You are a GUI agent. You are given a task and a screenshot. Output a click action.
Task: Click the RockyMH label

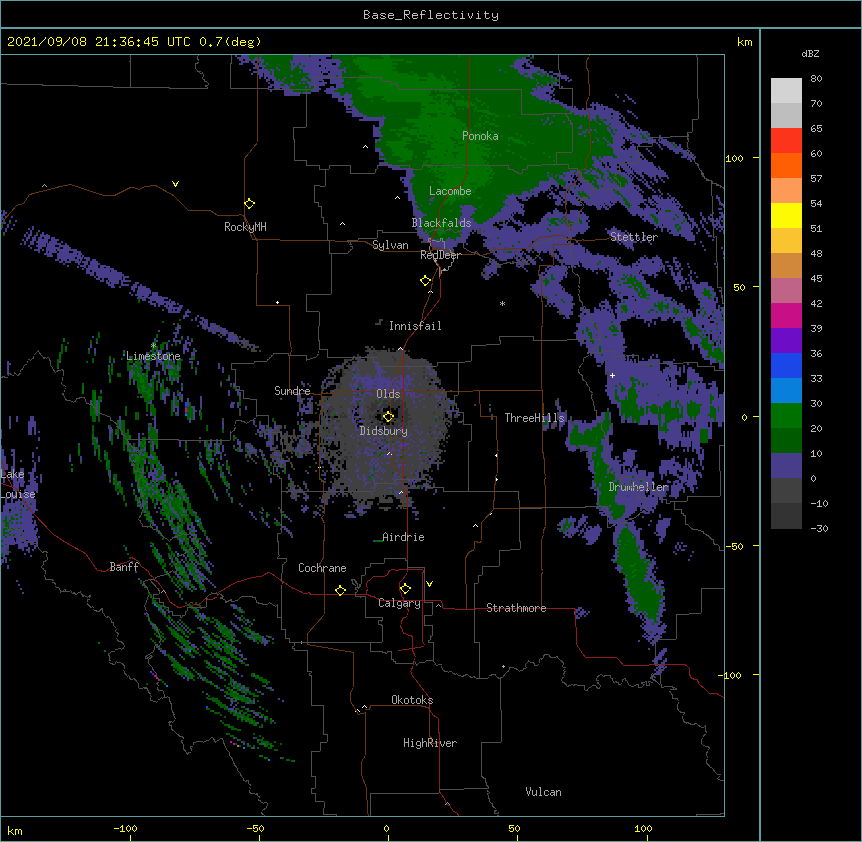pos(245,227)
